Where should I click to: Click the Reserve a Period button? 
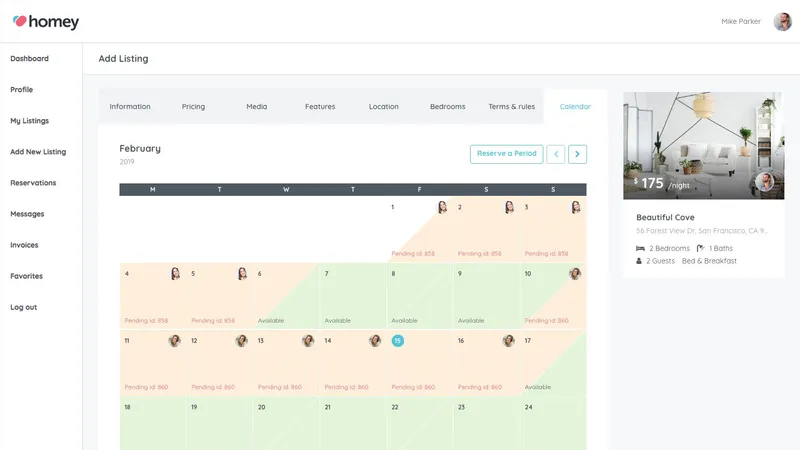[x=507, y=154]
